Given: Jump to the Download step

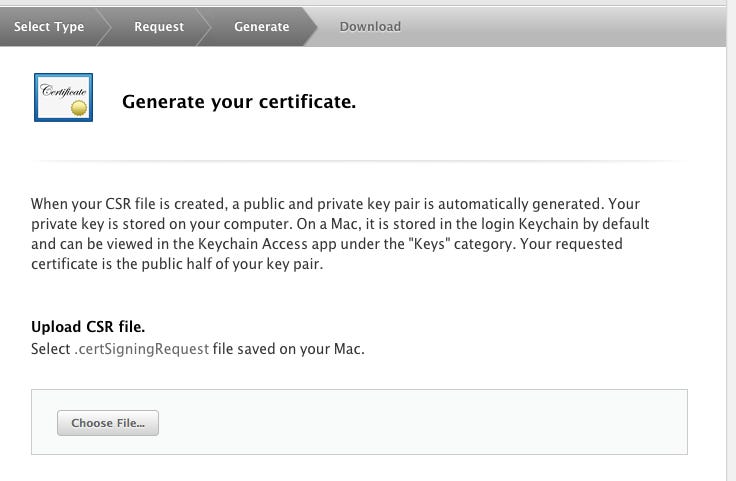Looking at the screenshot, I should [x=370, y=27].
